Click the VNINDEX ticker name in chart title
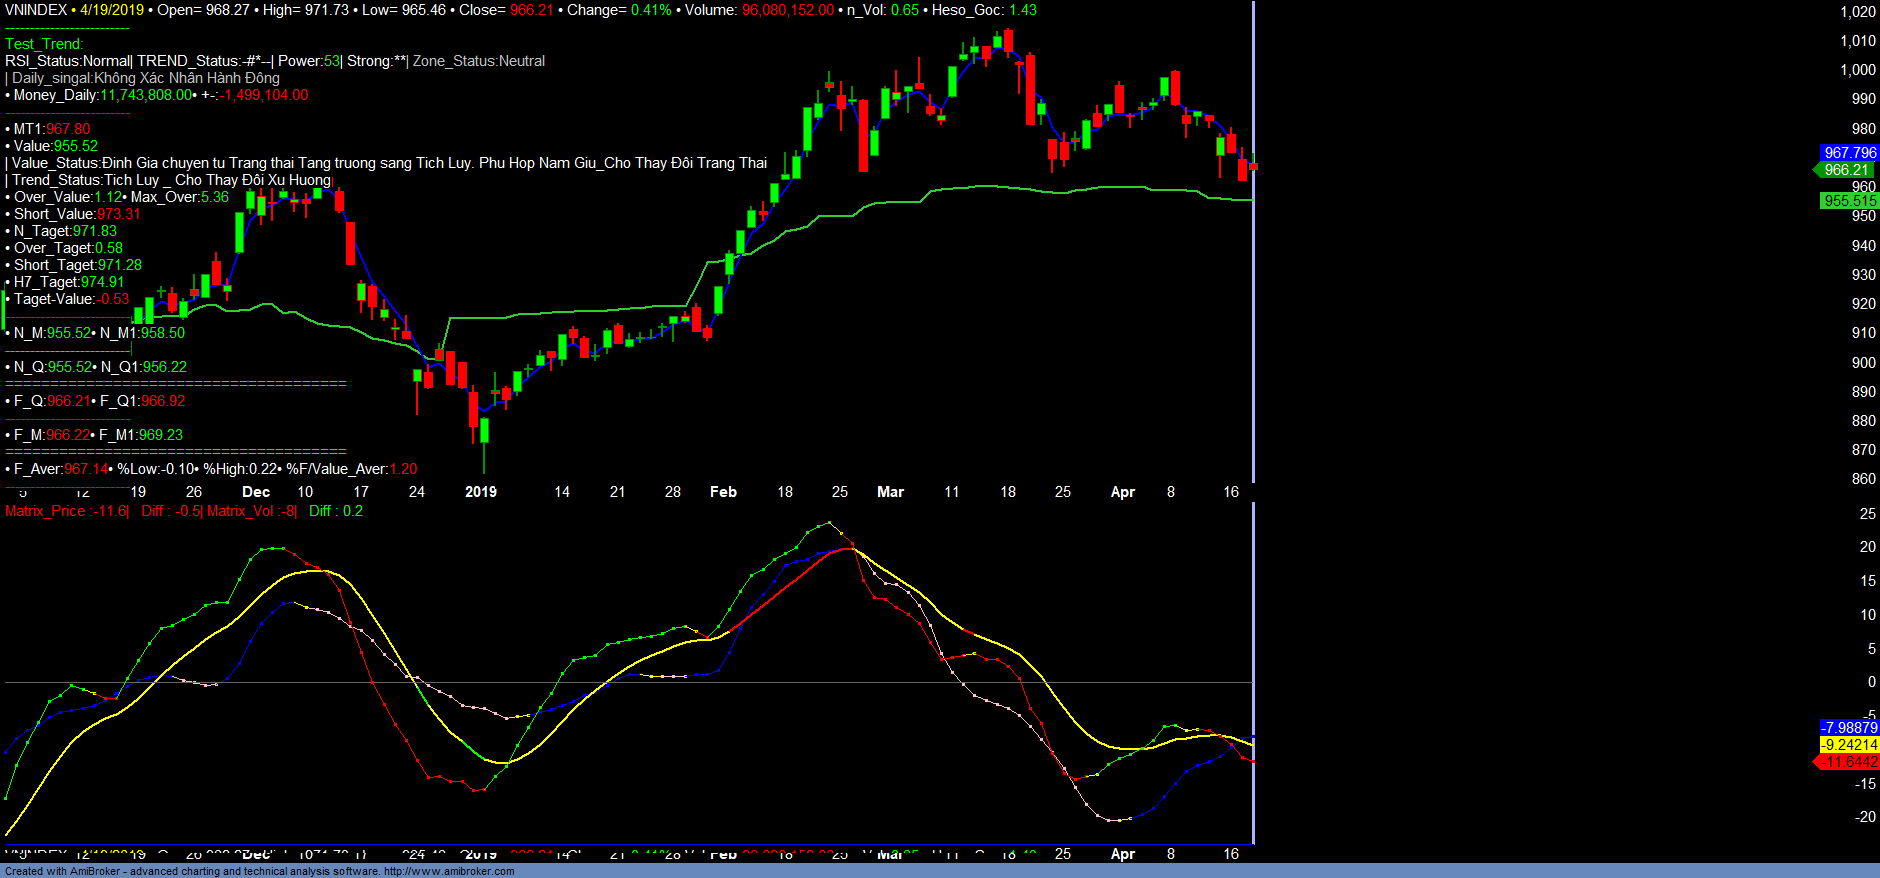The width and height of the screenshot is (1880, 878). [x=36, y=10]
